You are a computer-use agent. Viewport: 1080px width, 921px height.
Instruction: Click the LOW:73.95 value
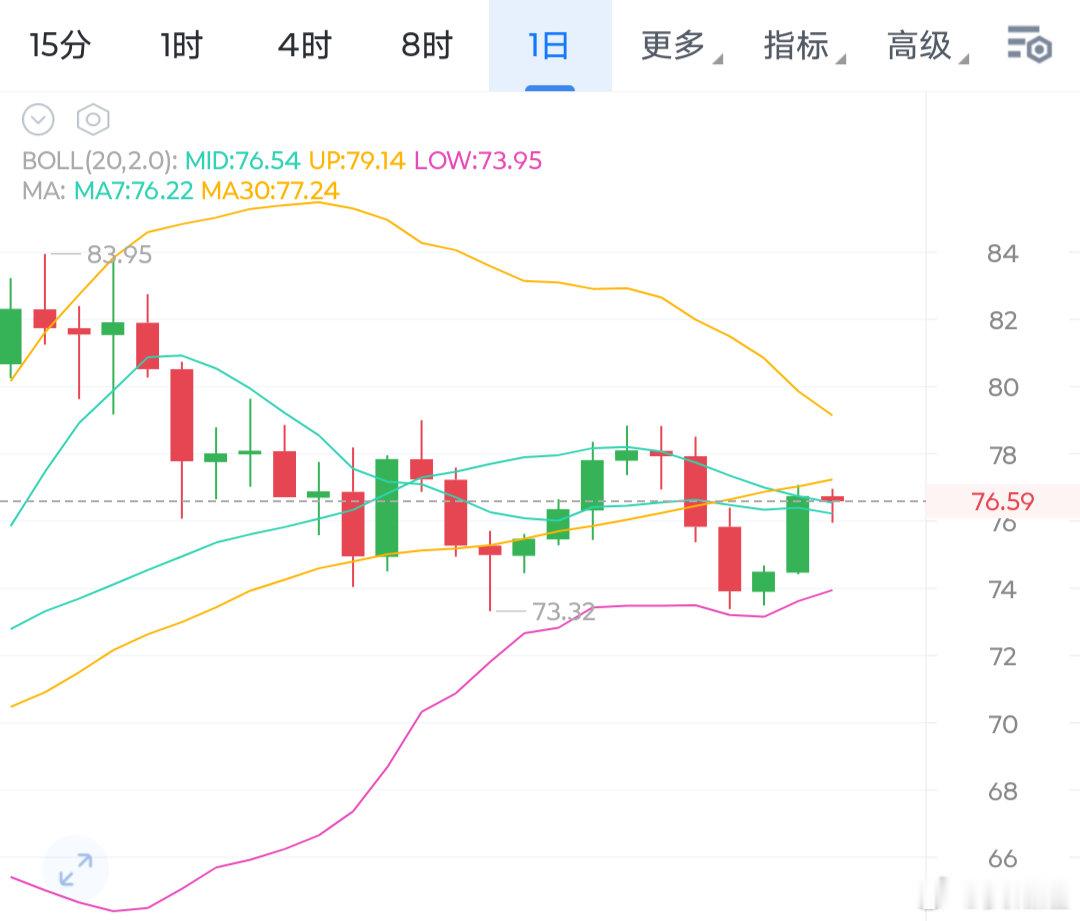tap(478, 161)
